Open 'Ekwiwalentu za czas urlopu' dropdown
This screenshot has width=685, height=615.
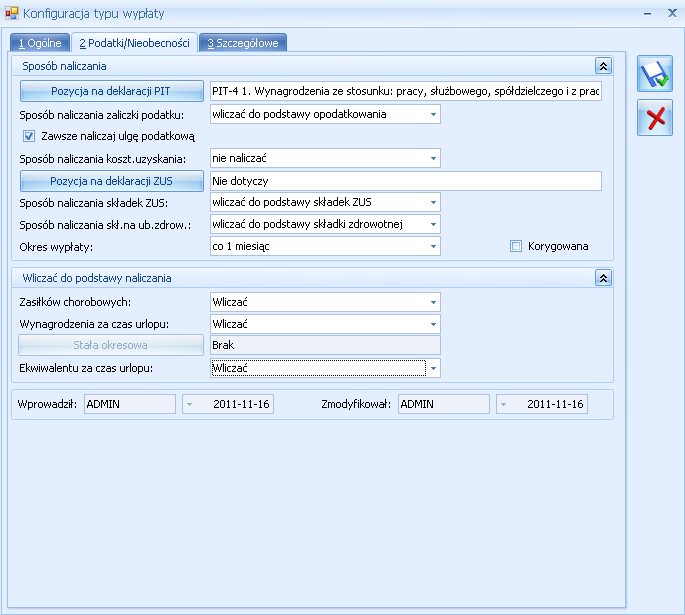(x=433, y=368)
